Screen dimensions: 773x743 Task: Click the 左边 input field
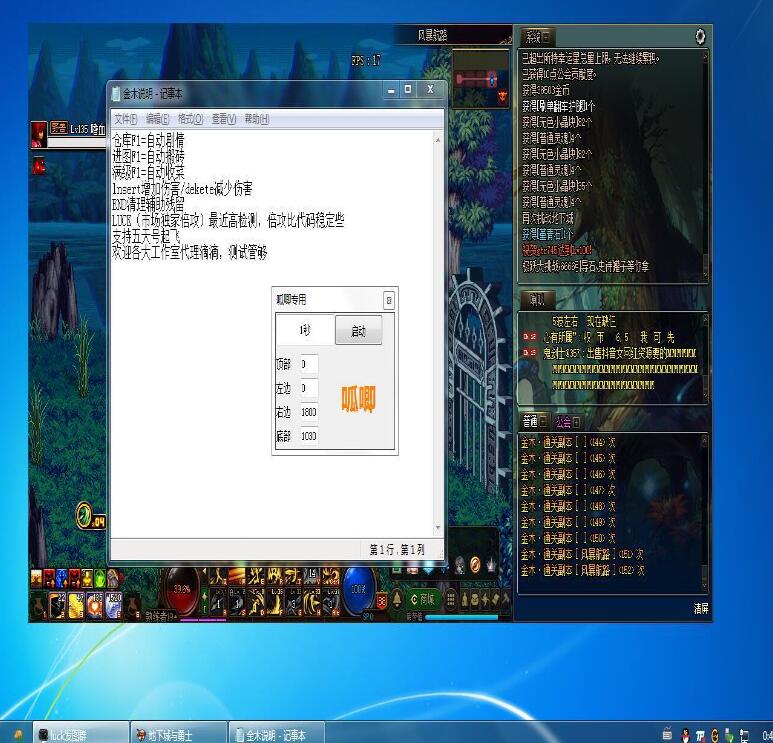(x=309, y=389)
